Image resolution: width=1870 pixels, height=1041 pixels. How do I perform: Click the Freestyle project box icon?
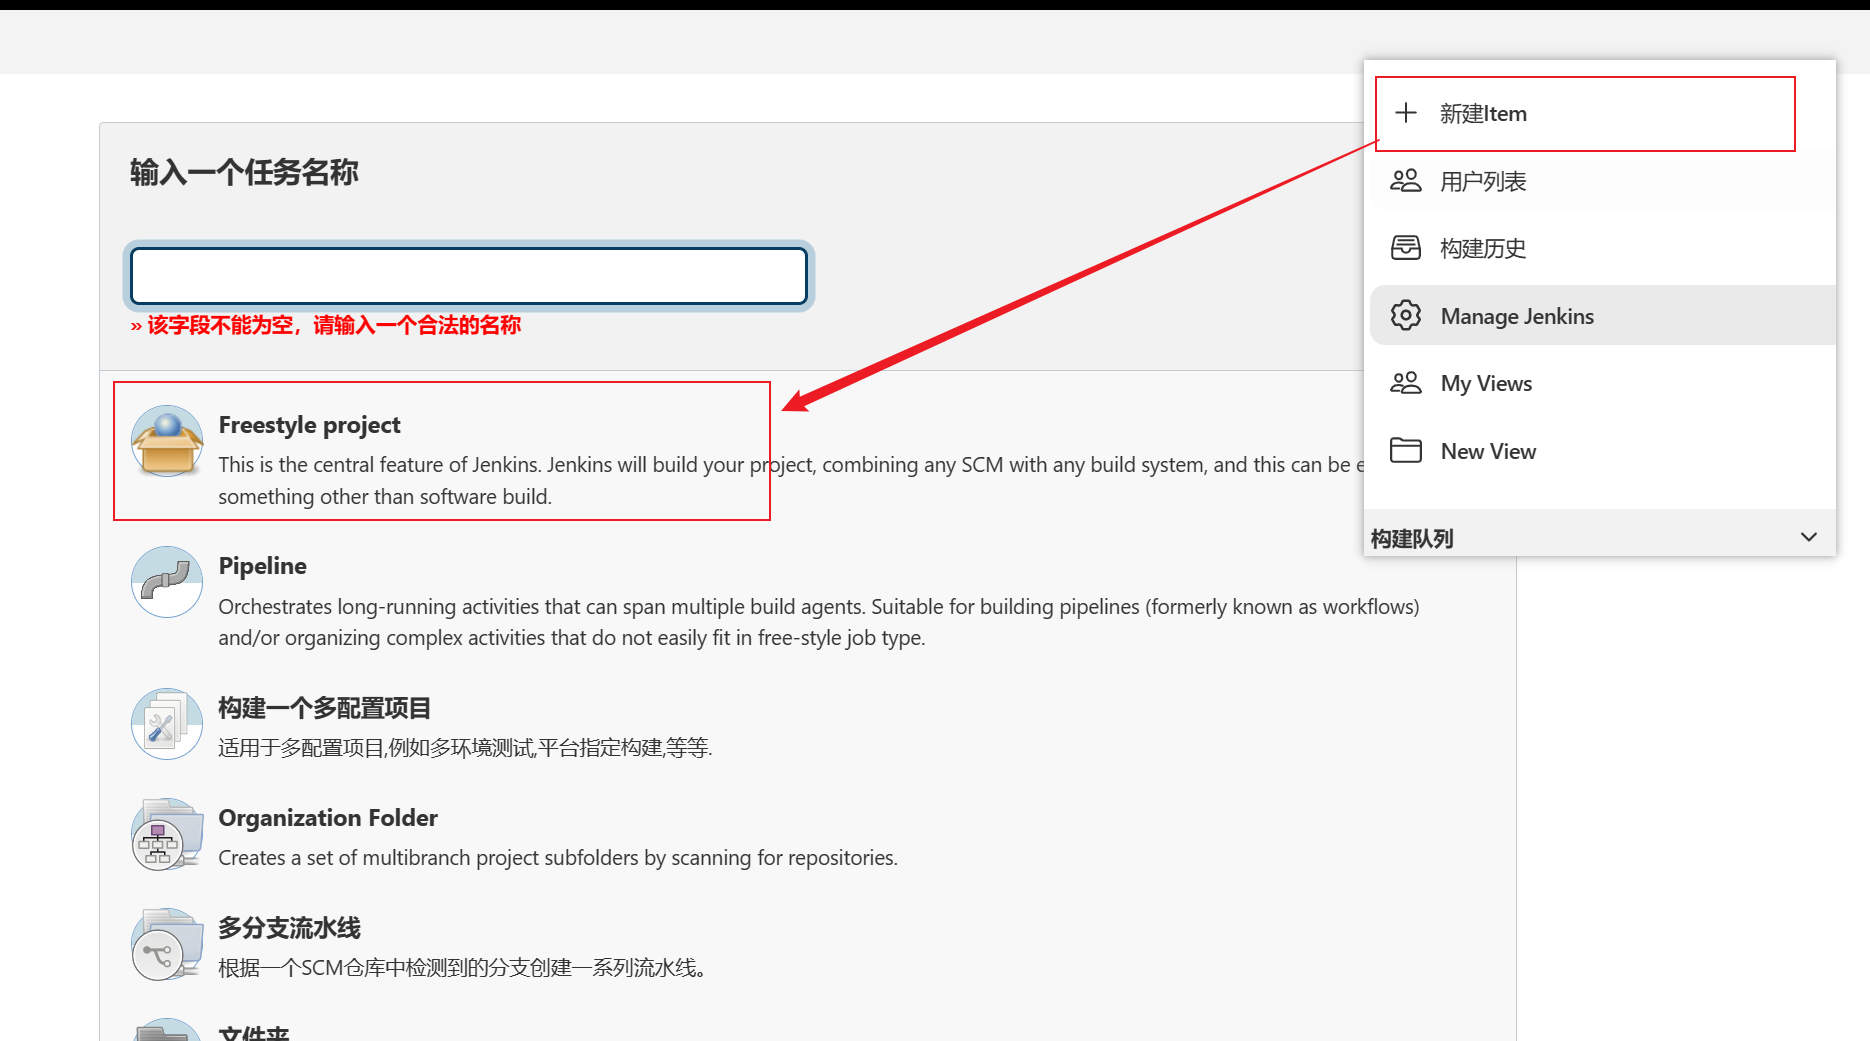[x=167, y=441]
